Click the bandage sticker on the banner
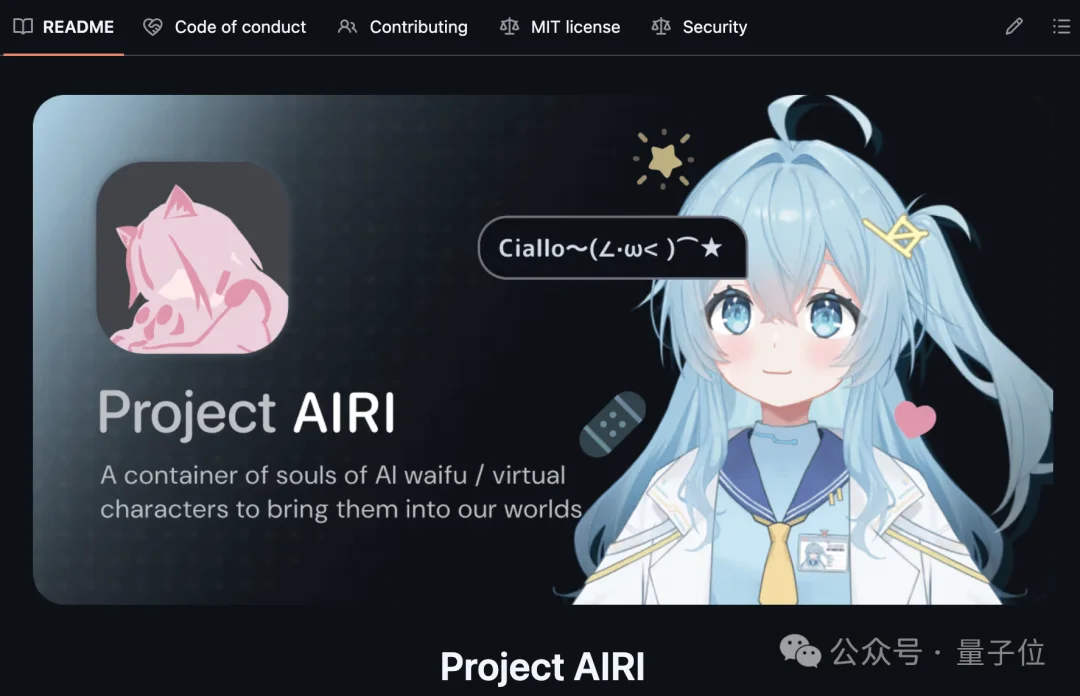Screen dimensions: 1080x696 (x=612, y=424)
